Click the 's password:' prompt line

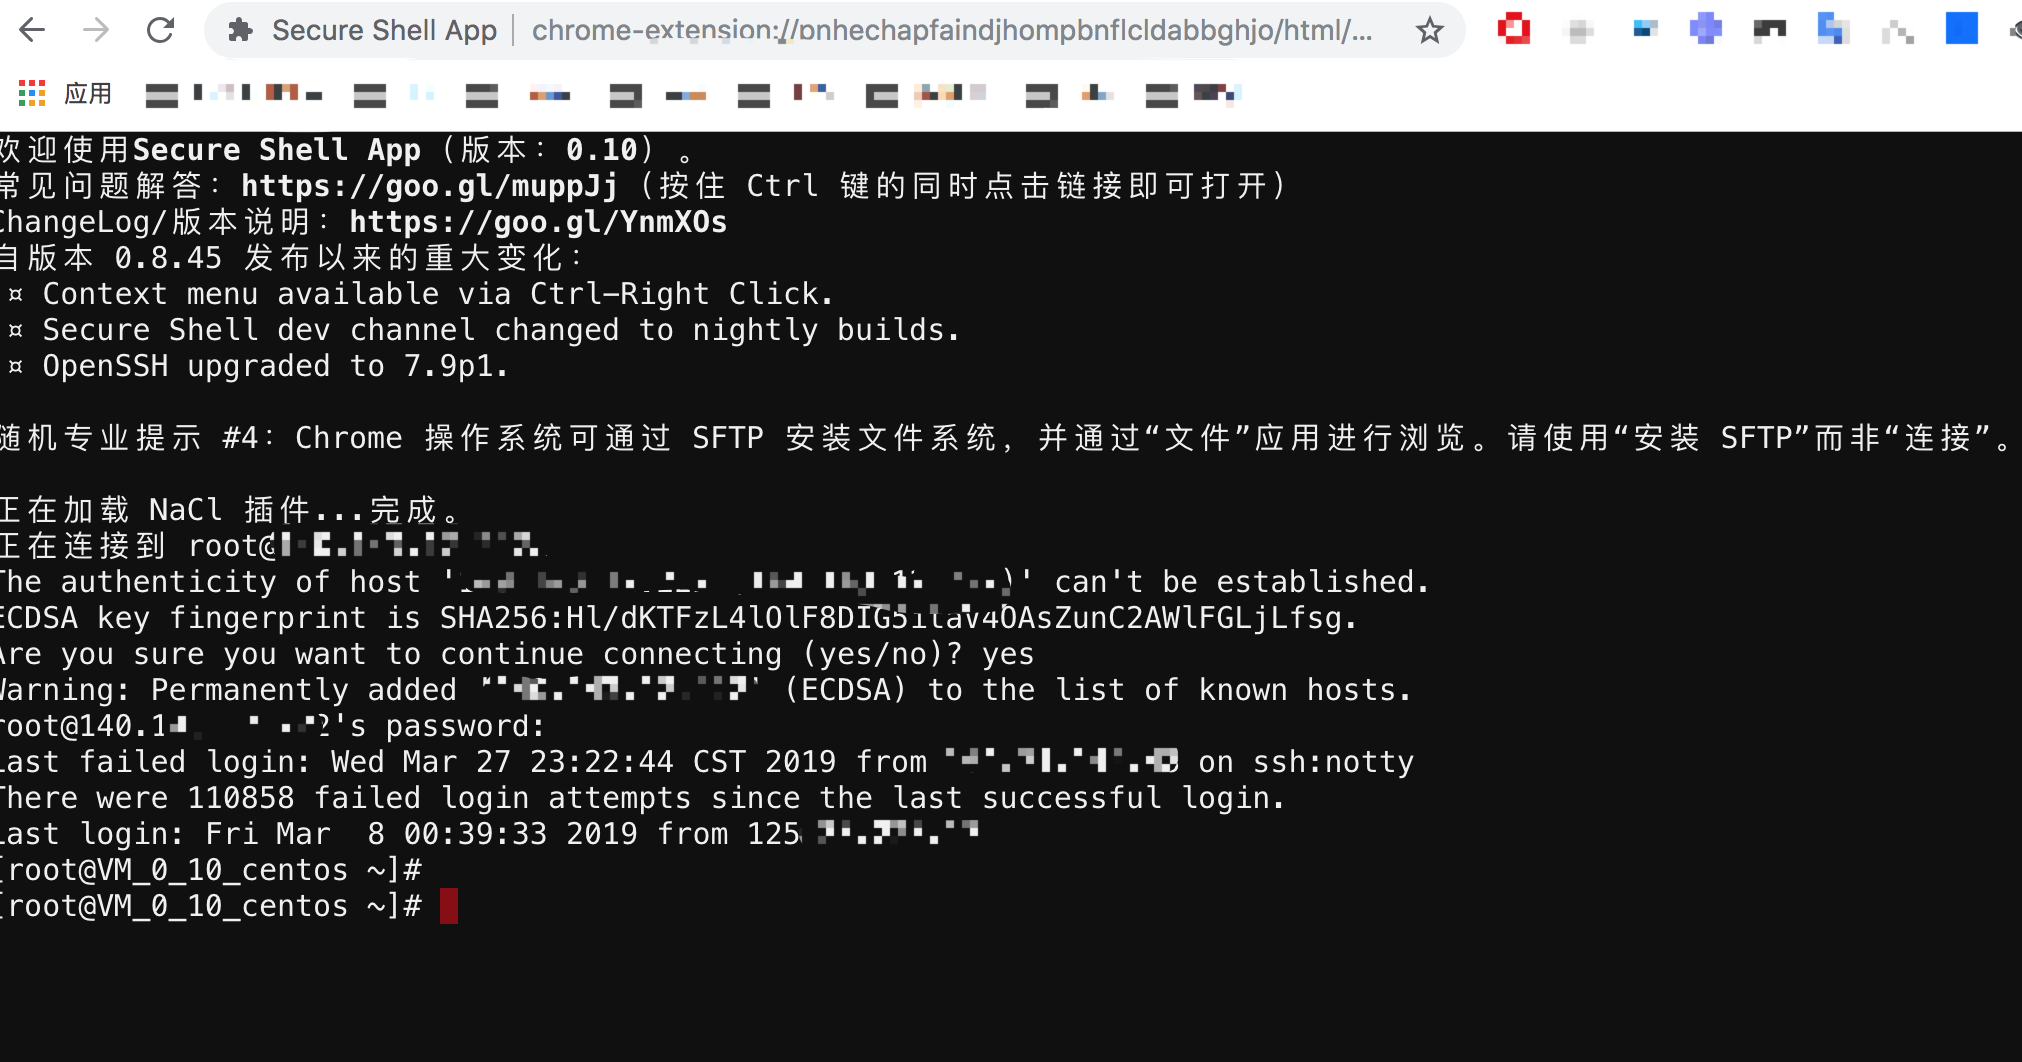pos(272,726)
